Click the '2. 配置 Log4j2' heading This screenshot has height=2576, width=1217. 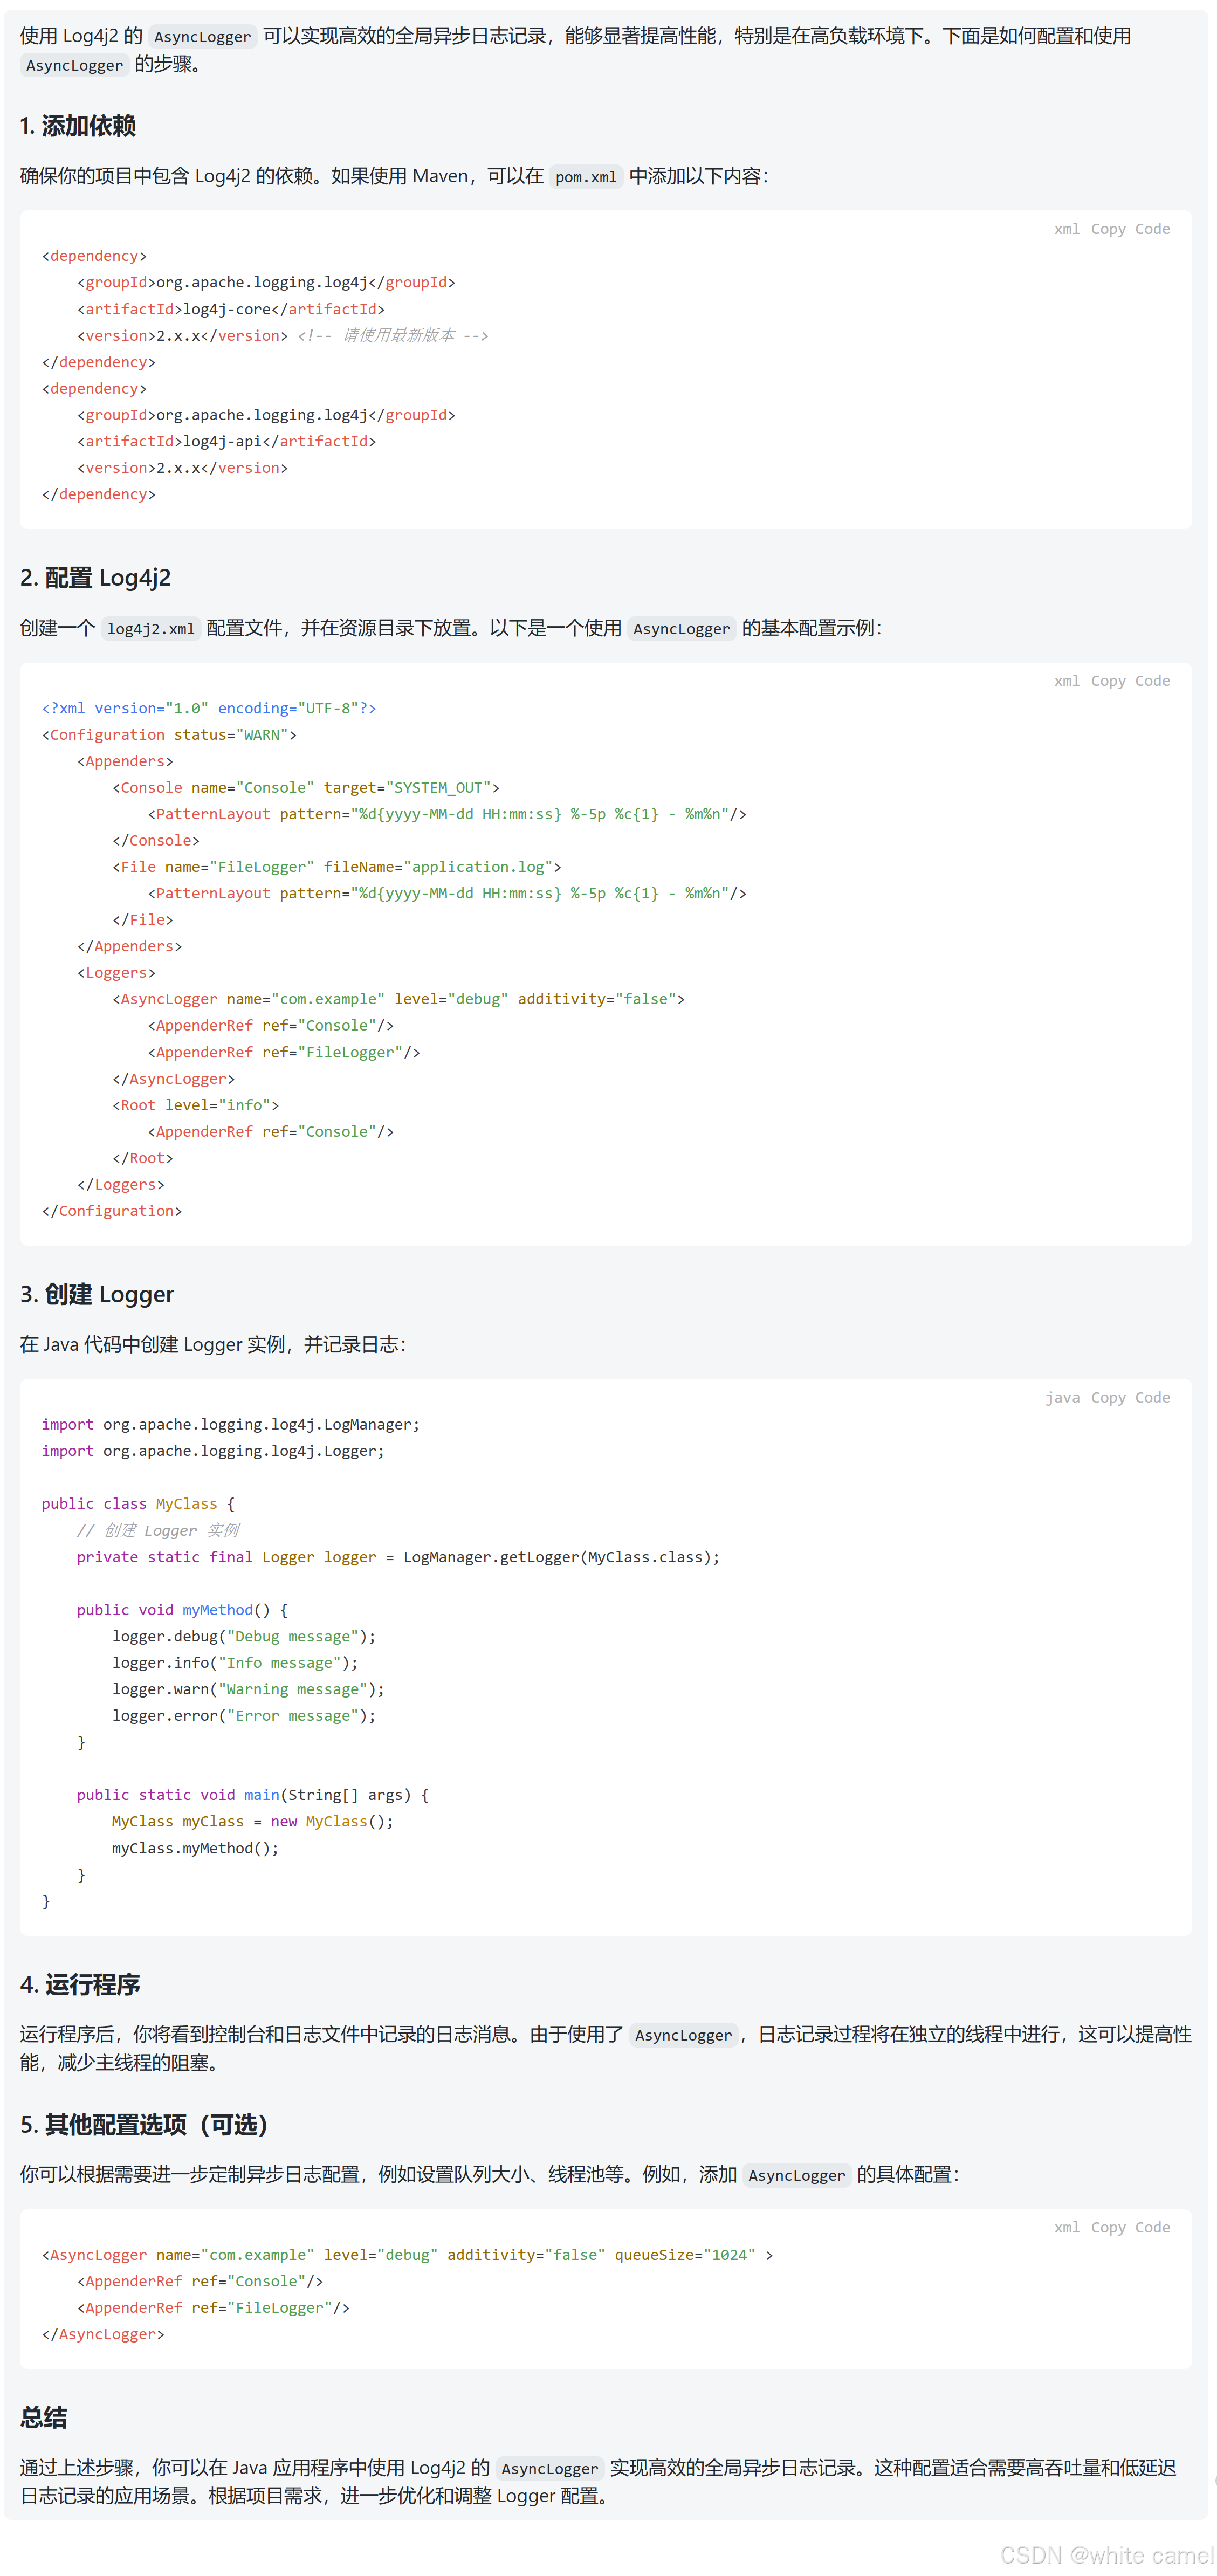[x=95, y=578]
